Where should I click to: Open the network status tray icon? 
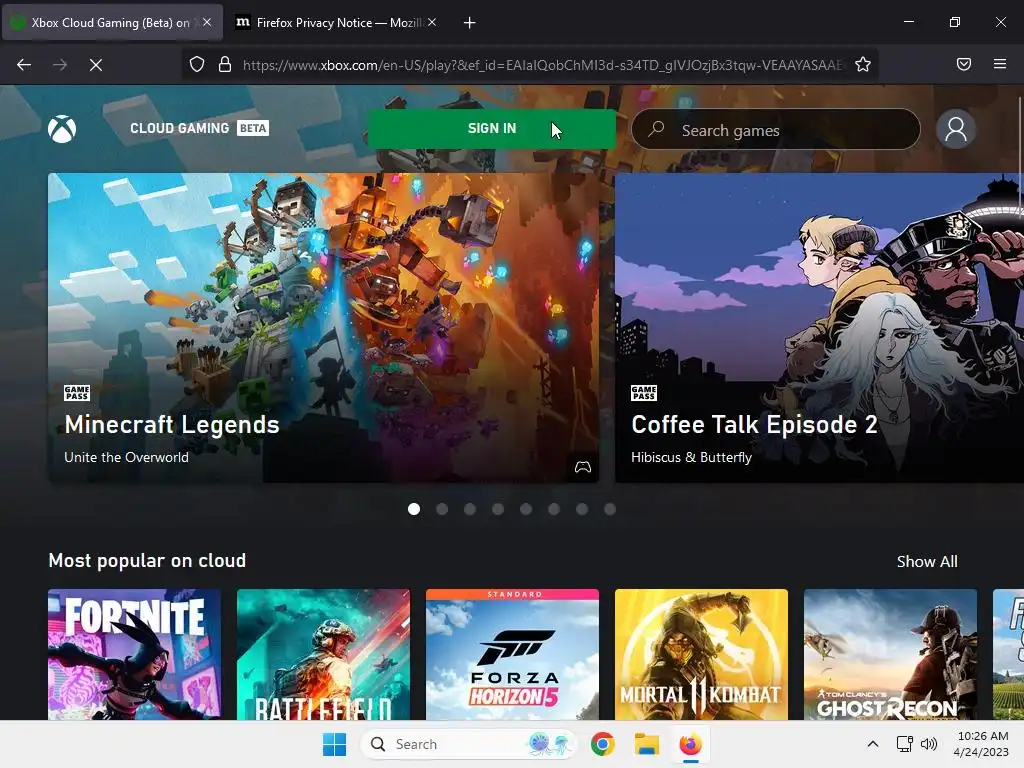point(904,744)
